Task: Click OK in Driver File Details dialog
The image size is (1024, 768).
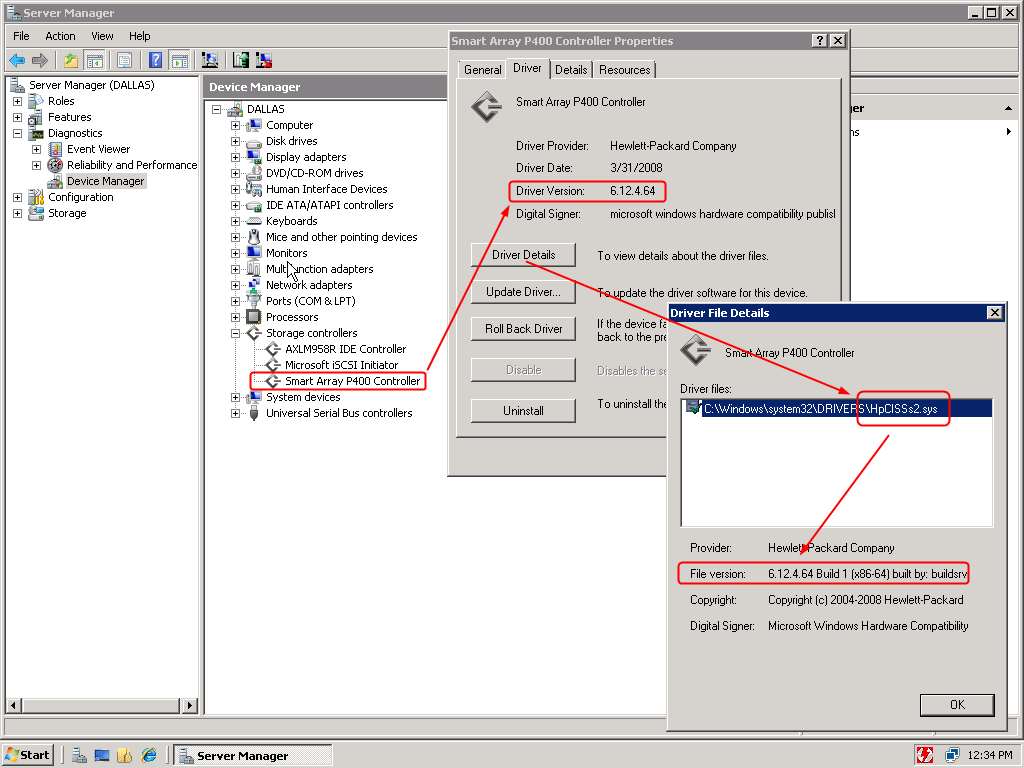Action: pyautogui.click(x=957, y=705)
